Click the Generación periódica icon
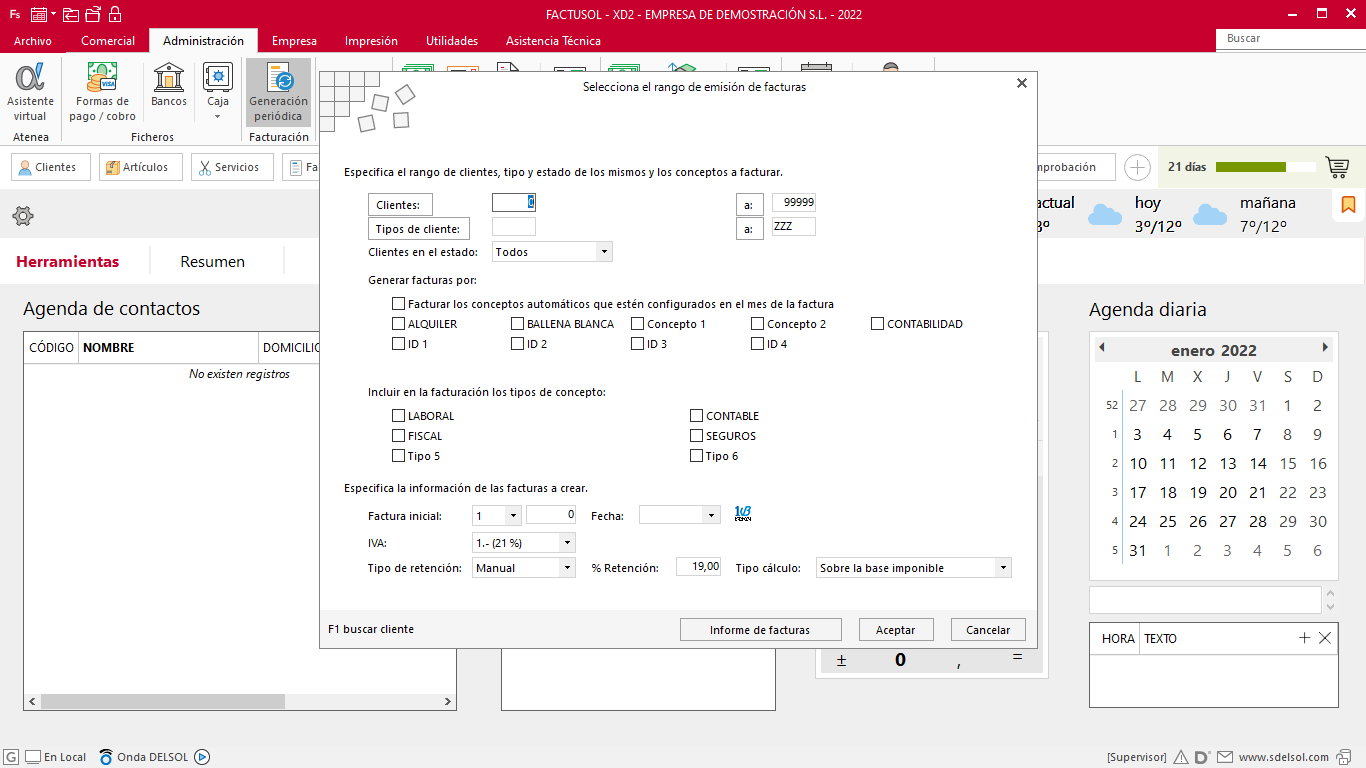This screenshot has width=1366, height=768. [x=279, y=92]
